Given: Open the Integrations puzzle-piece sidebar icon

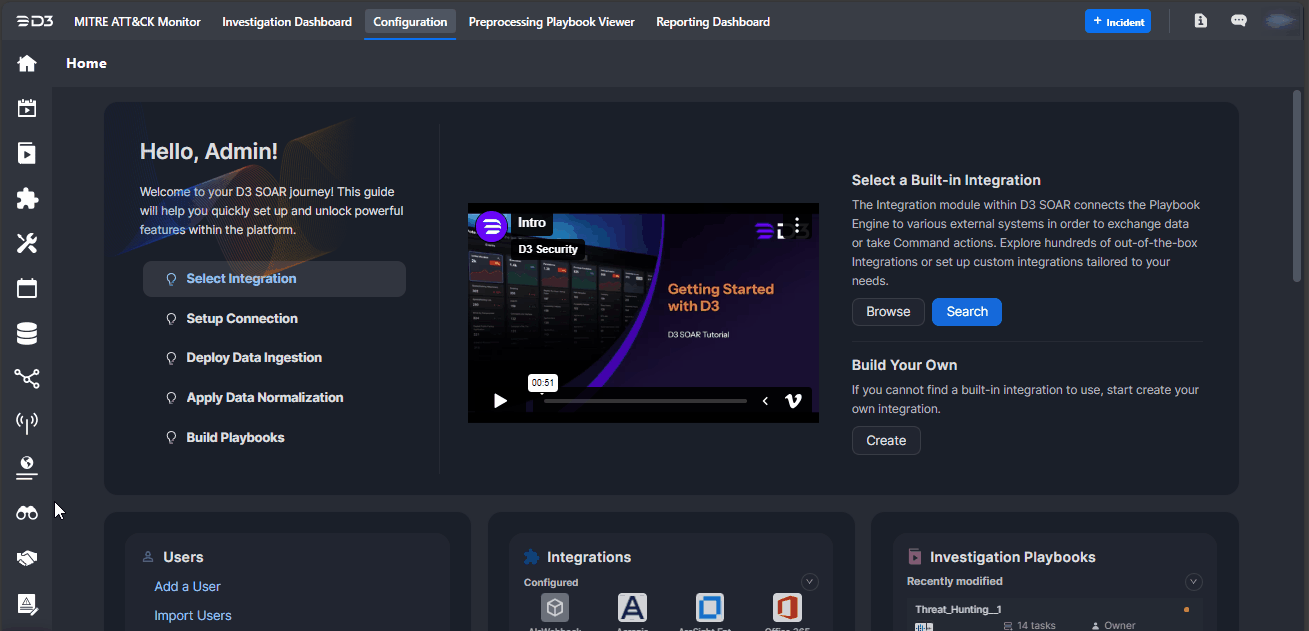Looking at the screenshot, I should point(27,198).
